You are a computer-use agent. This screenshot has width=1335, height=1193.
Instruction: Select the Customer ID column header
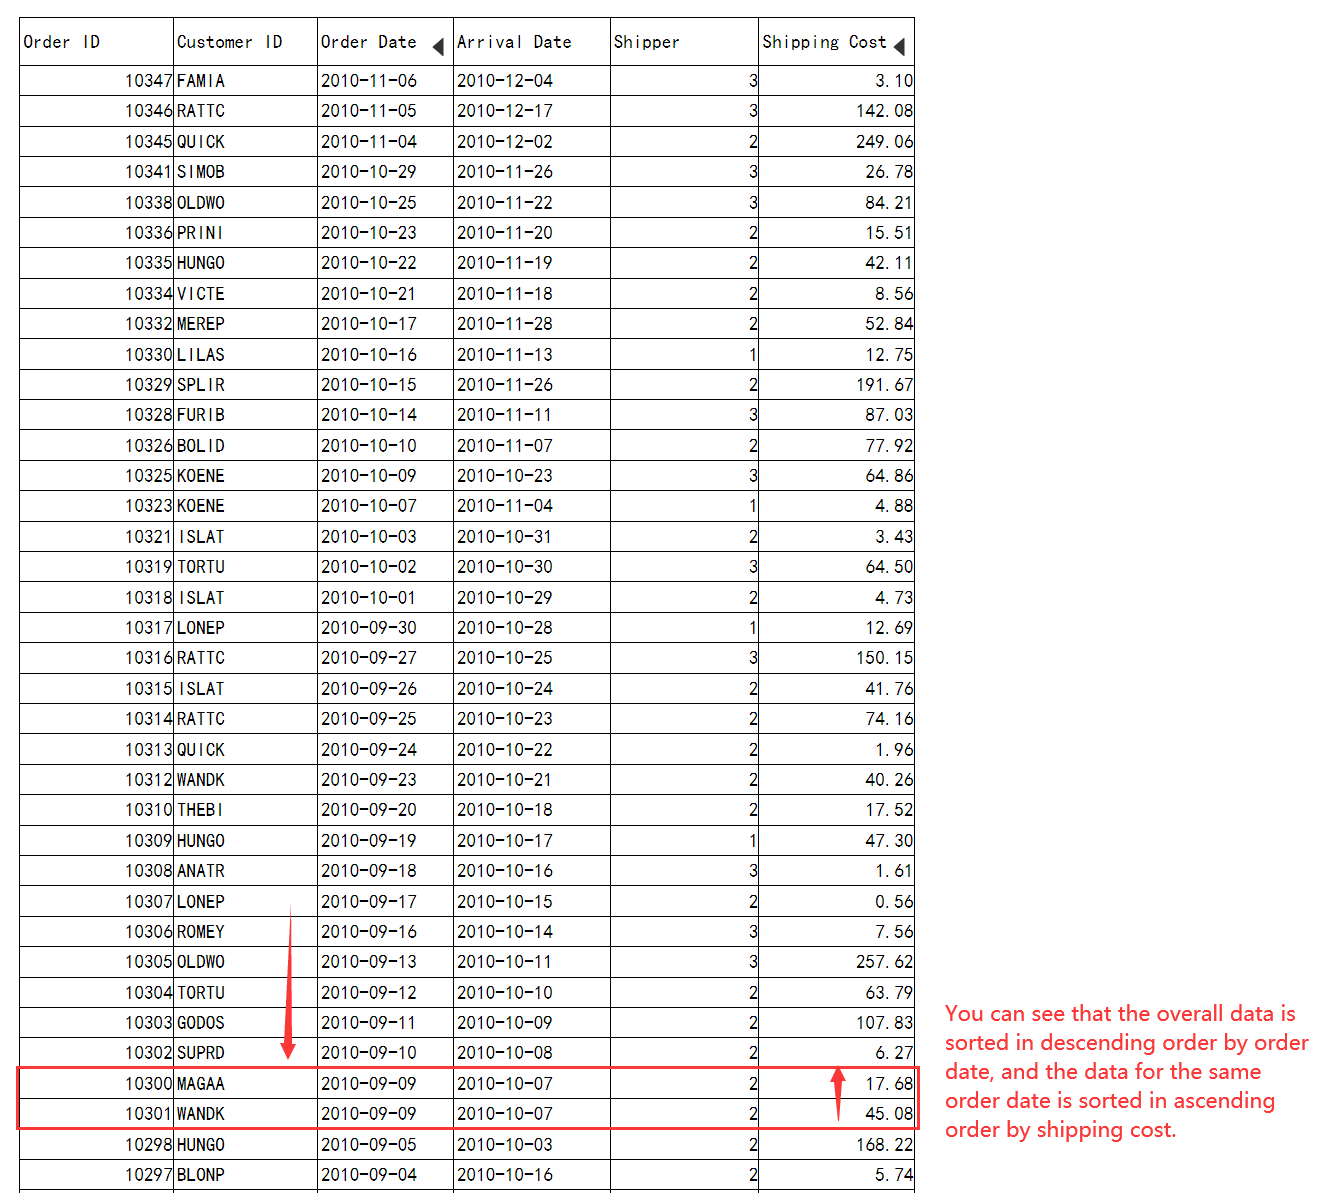coord(246,42)
